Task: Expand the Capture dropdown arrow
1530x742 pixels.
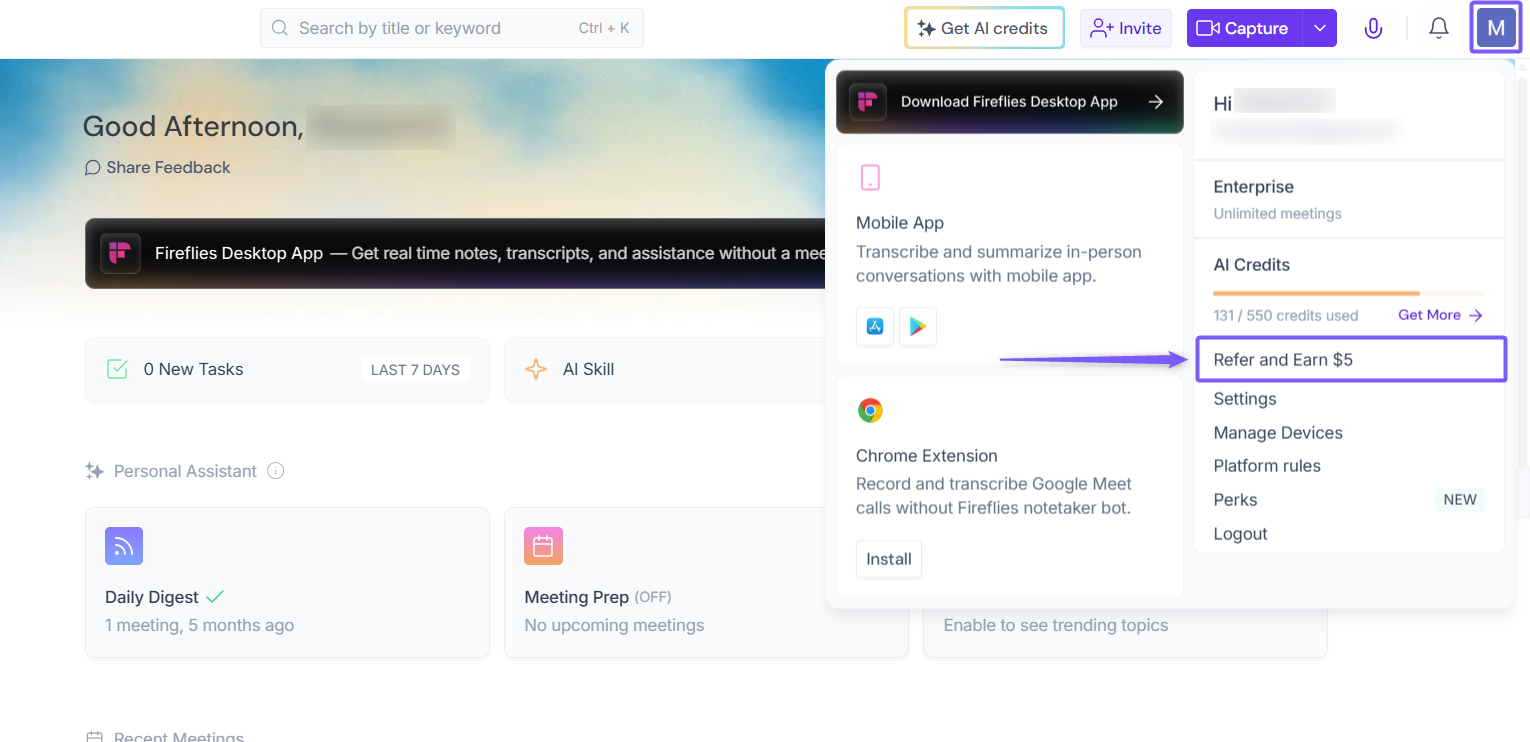Action: tap(1320, 28)
